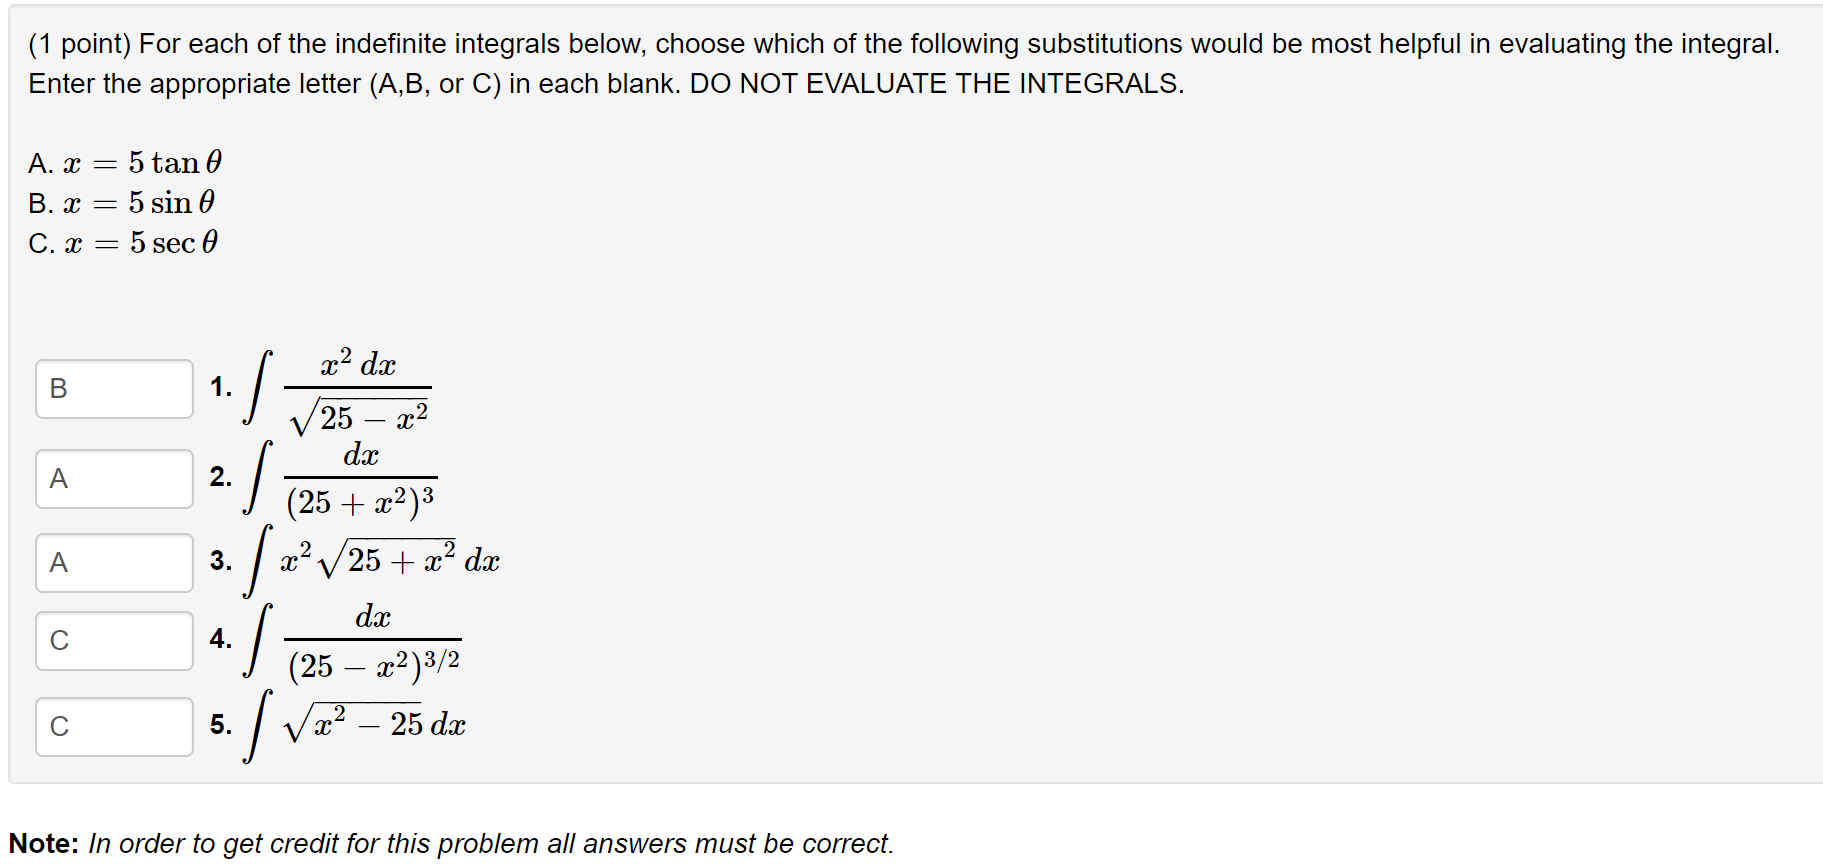The image size is (1823, 868).
Task: Click the integral with (25 − x²)^(3/2) denominator
Action: click(350, 640)
